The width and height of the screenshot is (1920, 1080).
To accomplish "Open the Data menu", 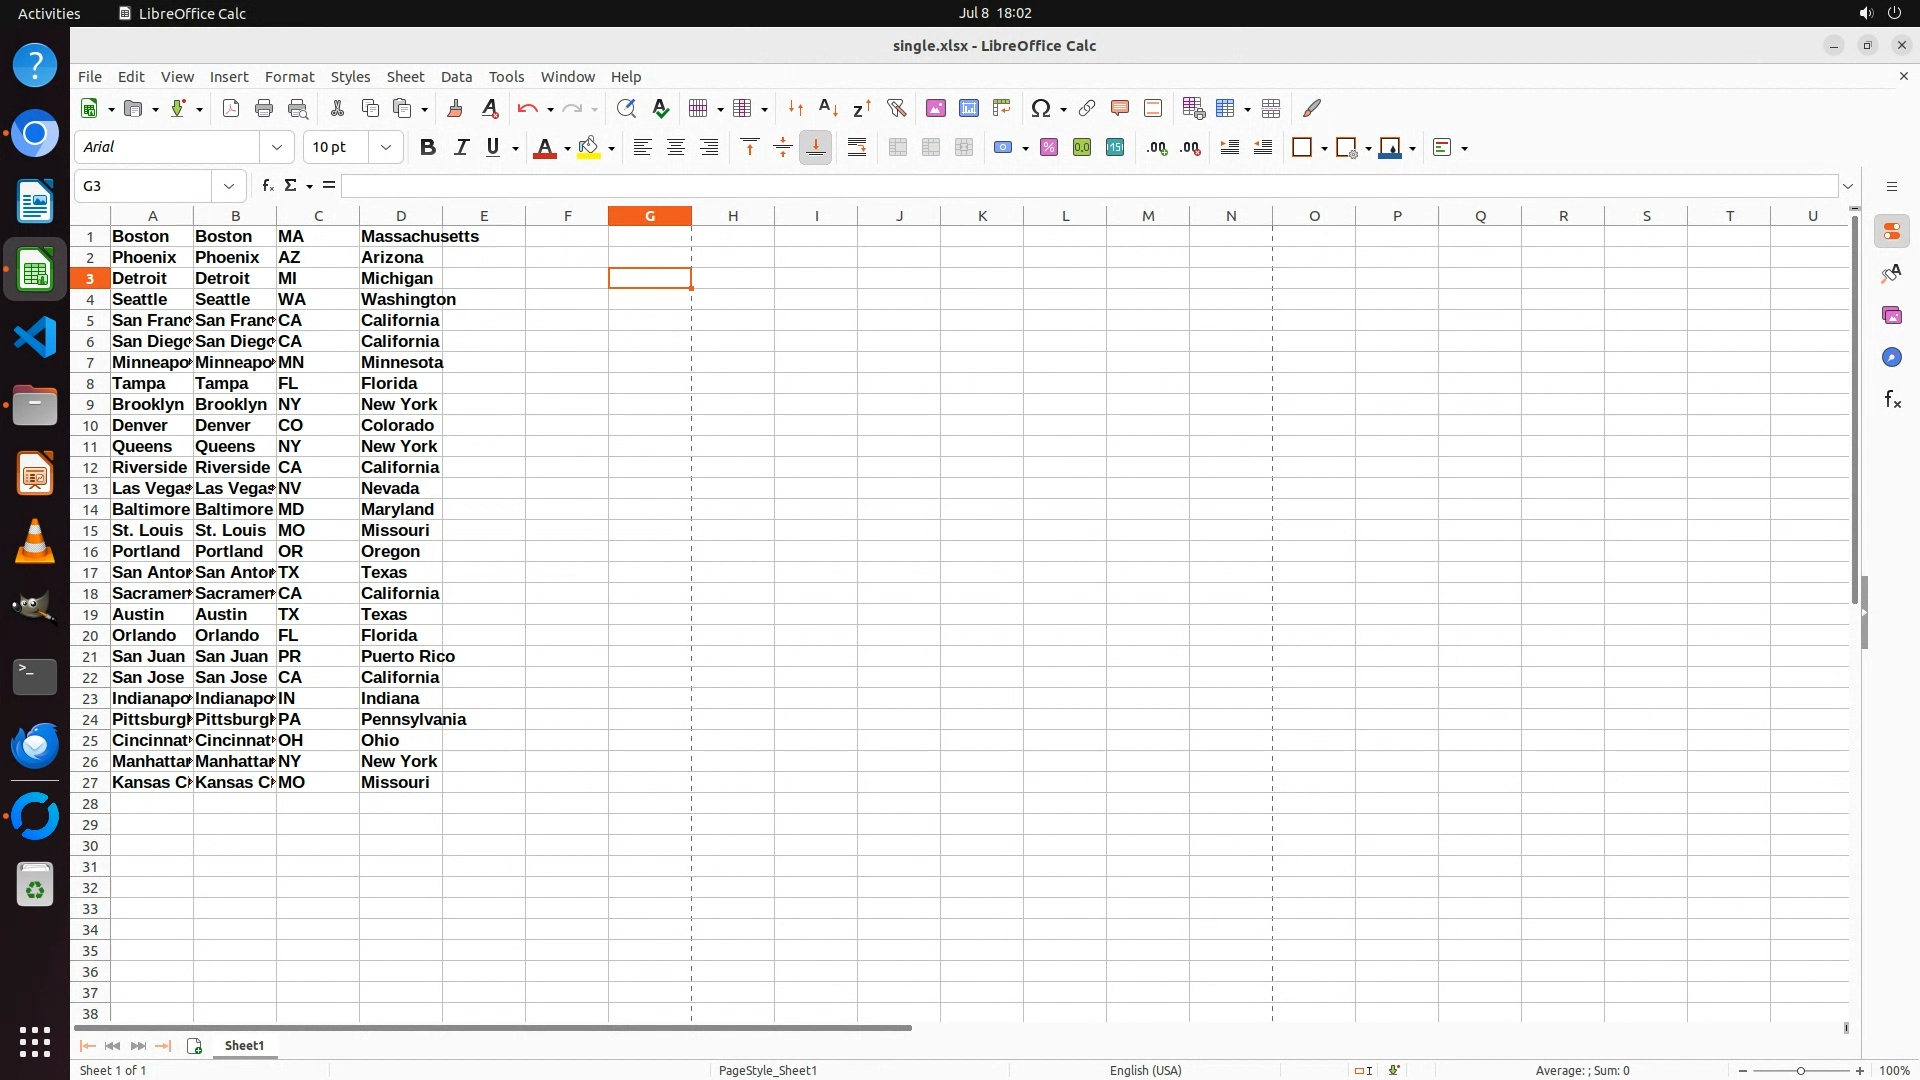I will (x=456, y=77).
